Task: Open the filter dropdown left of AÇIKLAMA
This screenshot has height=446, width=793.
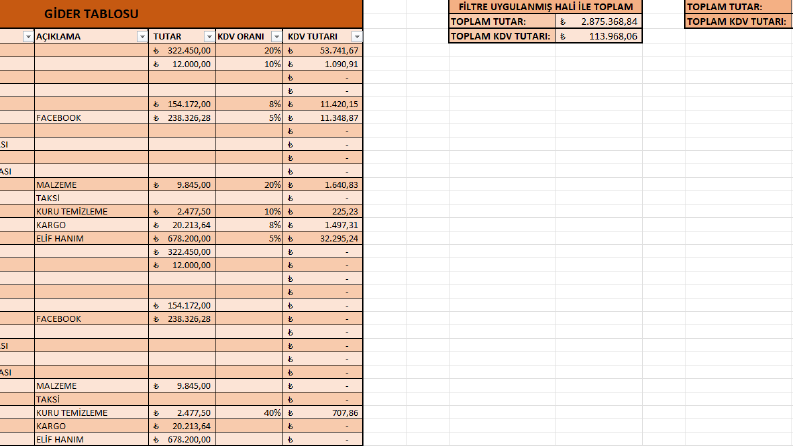Action: pyautogui.click(x=28, y=36)
